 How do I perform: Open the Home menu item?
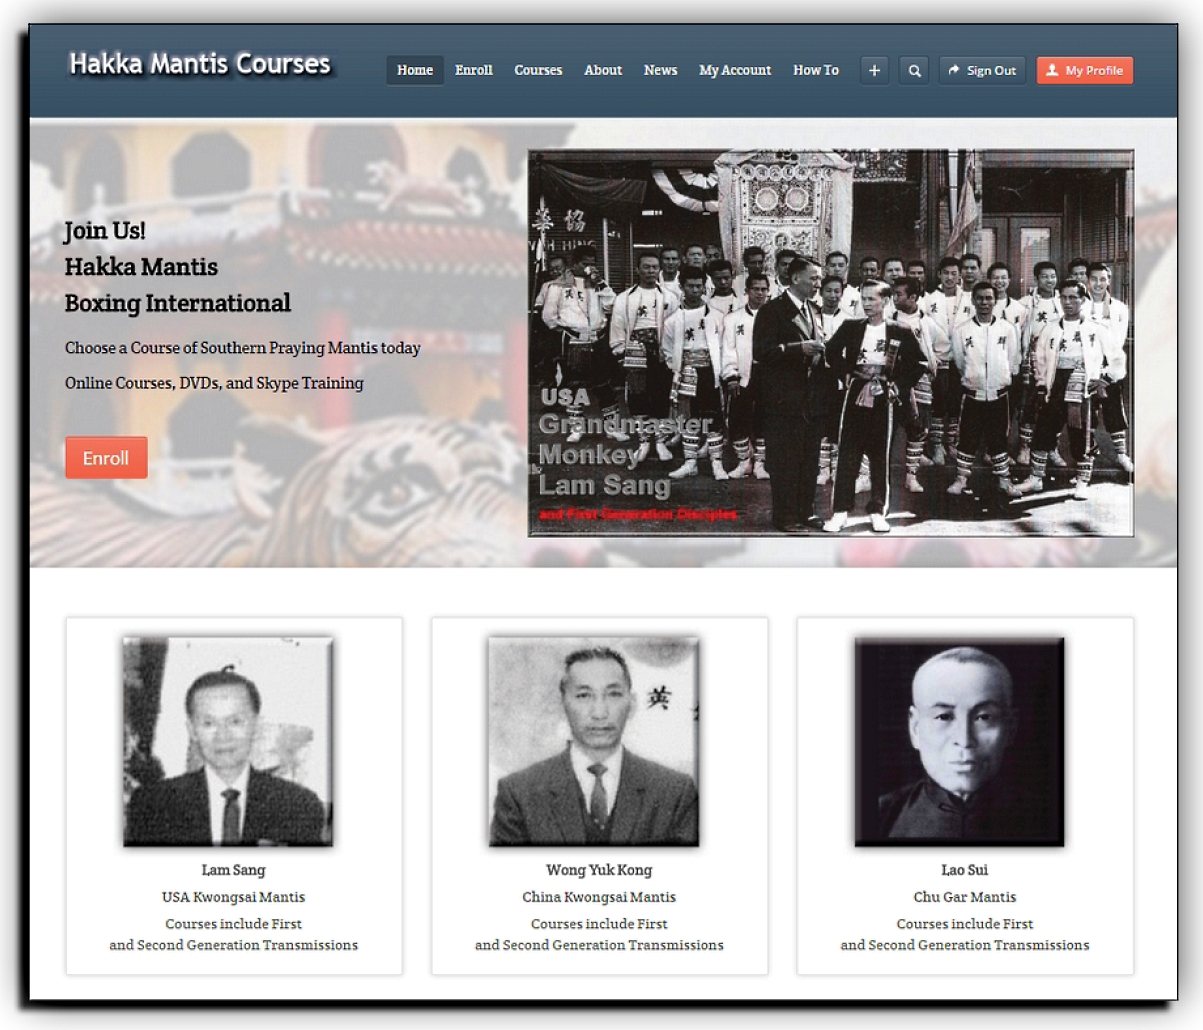click(415, 70)
